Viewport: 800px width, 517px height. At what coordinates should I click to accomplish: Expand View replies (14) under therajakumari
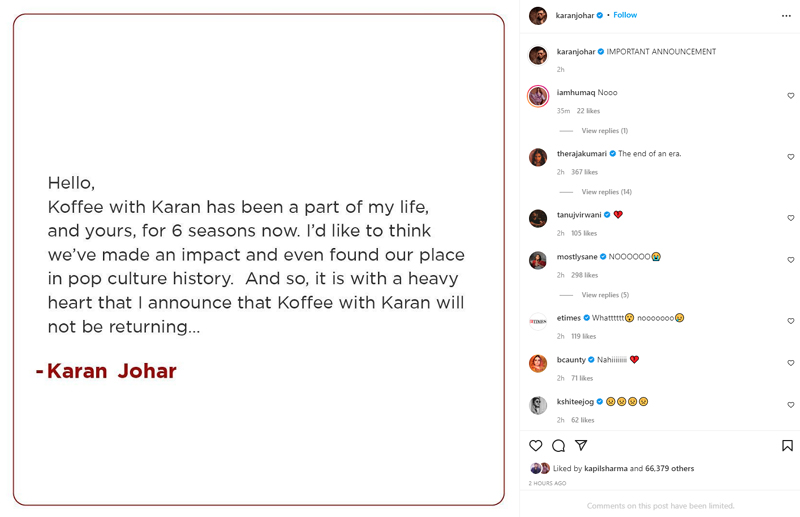pyautogui.click(x=606, y=192)
